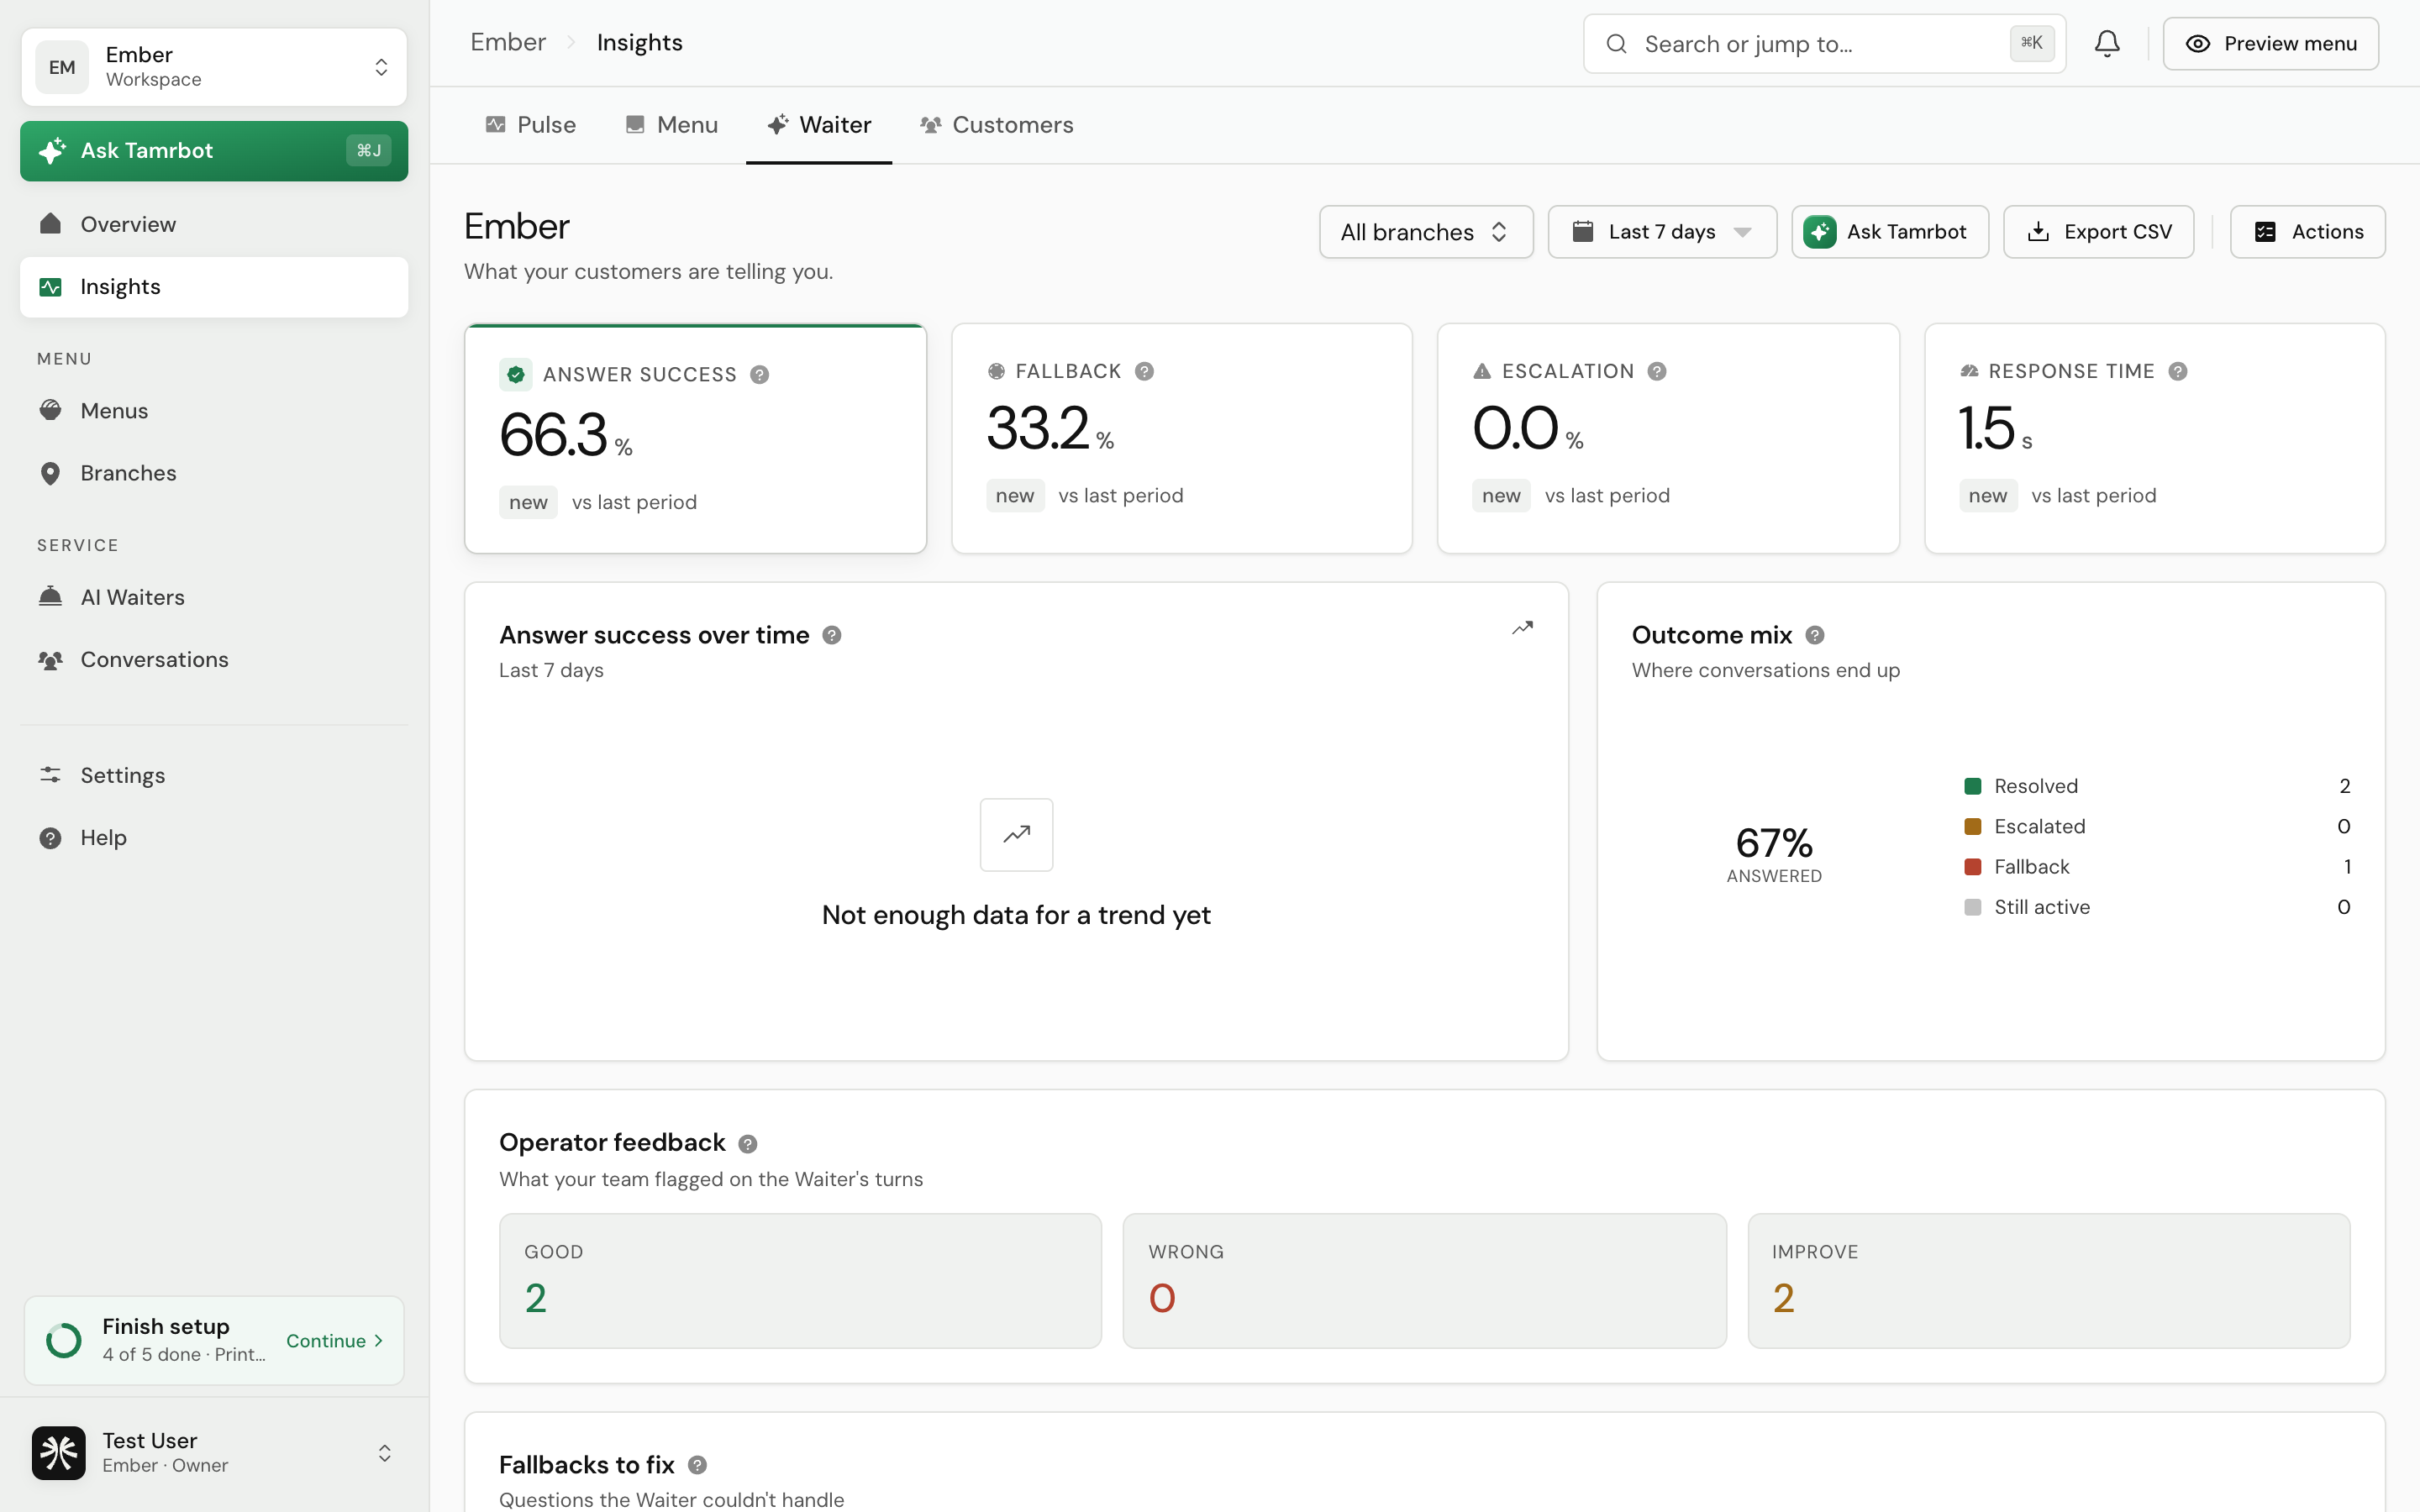
Task: Open help tooltip for Operator feedback
Action: 748,1144
